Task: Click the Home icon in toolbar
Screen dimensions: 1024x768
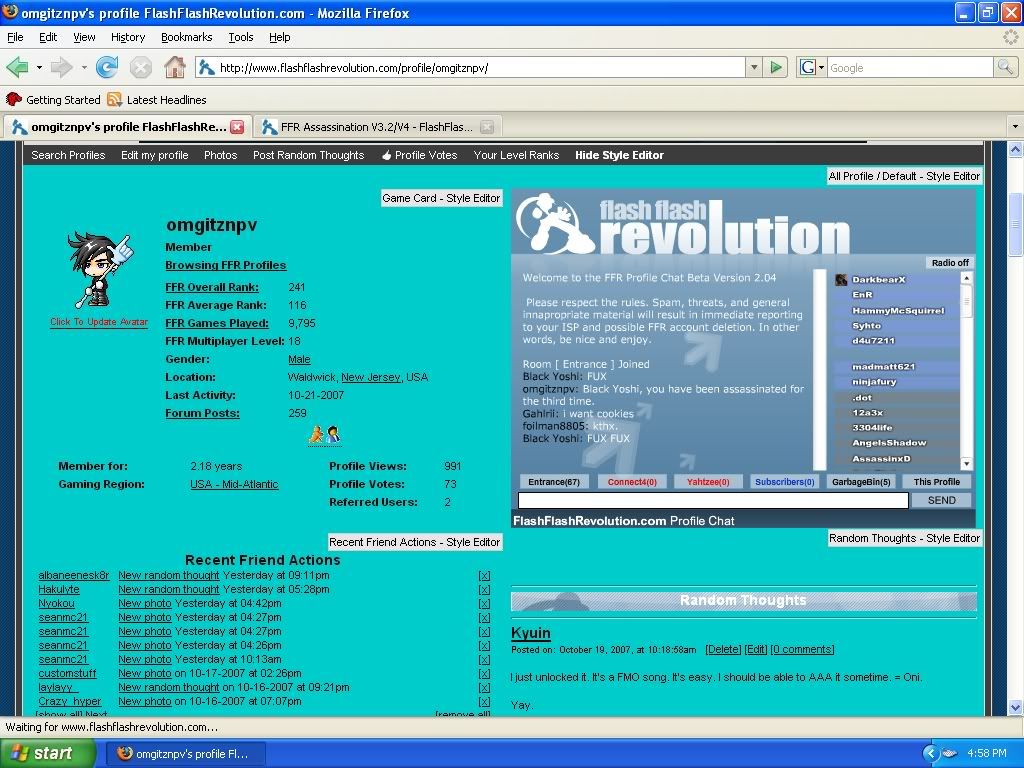Action: [174, 68]
